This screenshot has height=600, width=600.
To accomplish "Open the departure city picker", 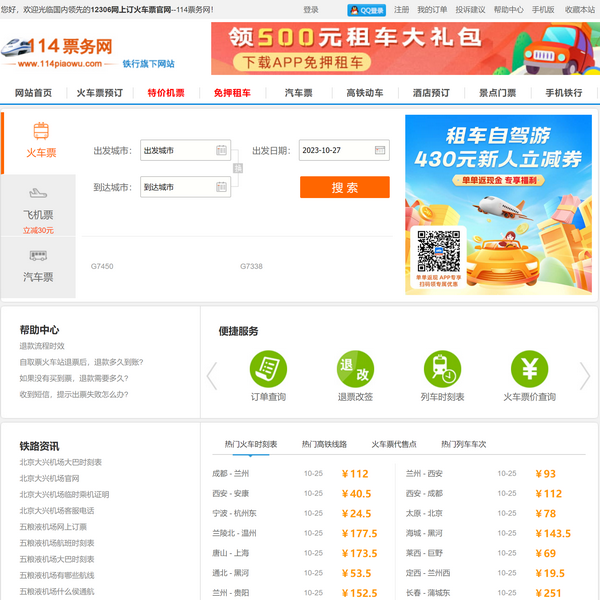I will [222, 150].
